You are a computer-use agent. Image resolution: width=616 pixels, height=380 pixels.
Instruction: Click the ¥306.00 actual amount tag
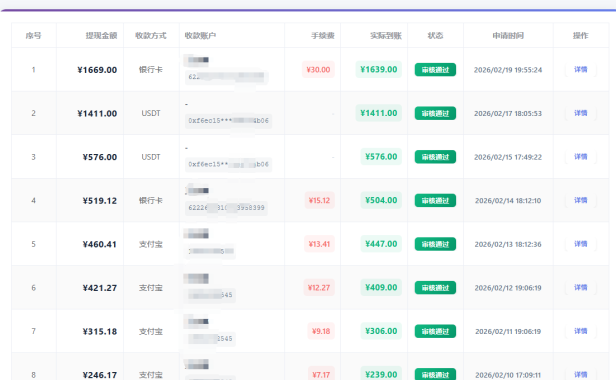click(381, 331)
